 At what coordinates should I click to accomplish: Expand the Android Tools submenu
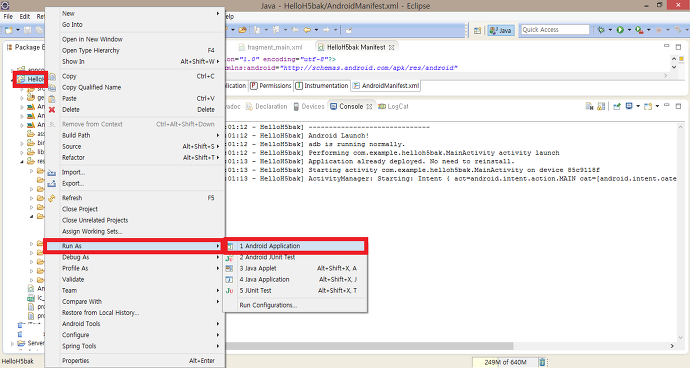pos(134,324)
